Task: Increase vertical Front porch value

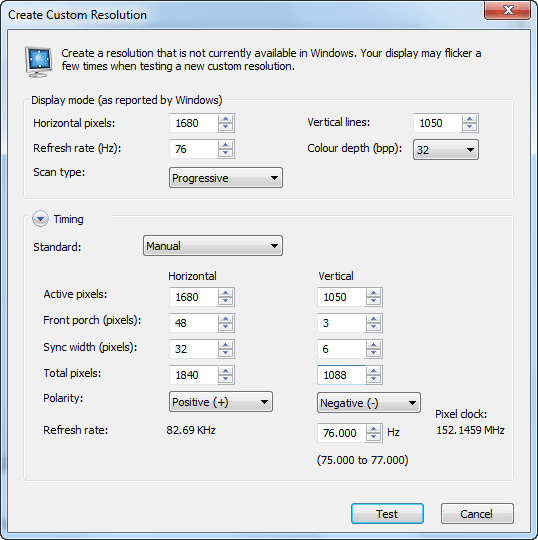Action: click(374, 319)
